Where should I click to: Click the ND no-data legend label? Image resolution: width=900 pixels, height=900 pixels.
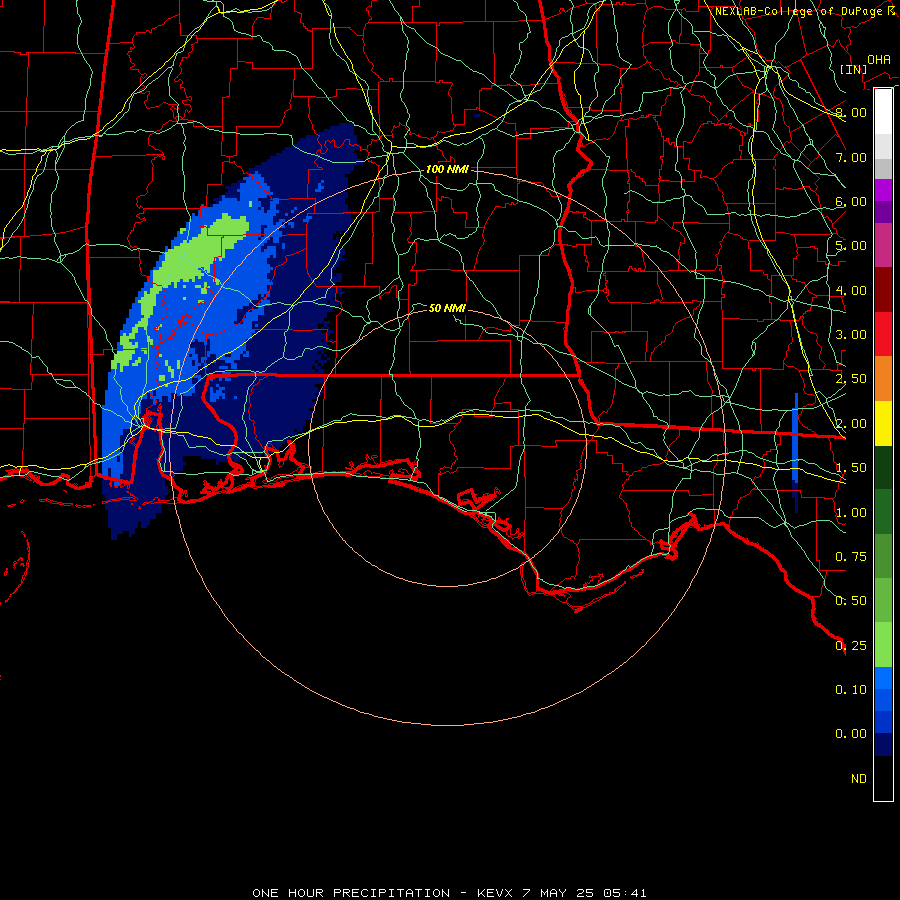[859, 779]
